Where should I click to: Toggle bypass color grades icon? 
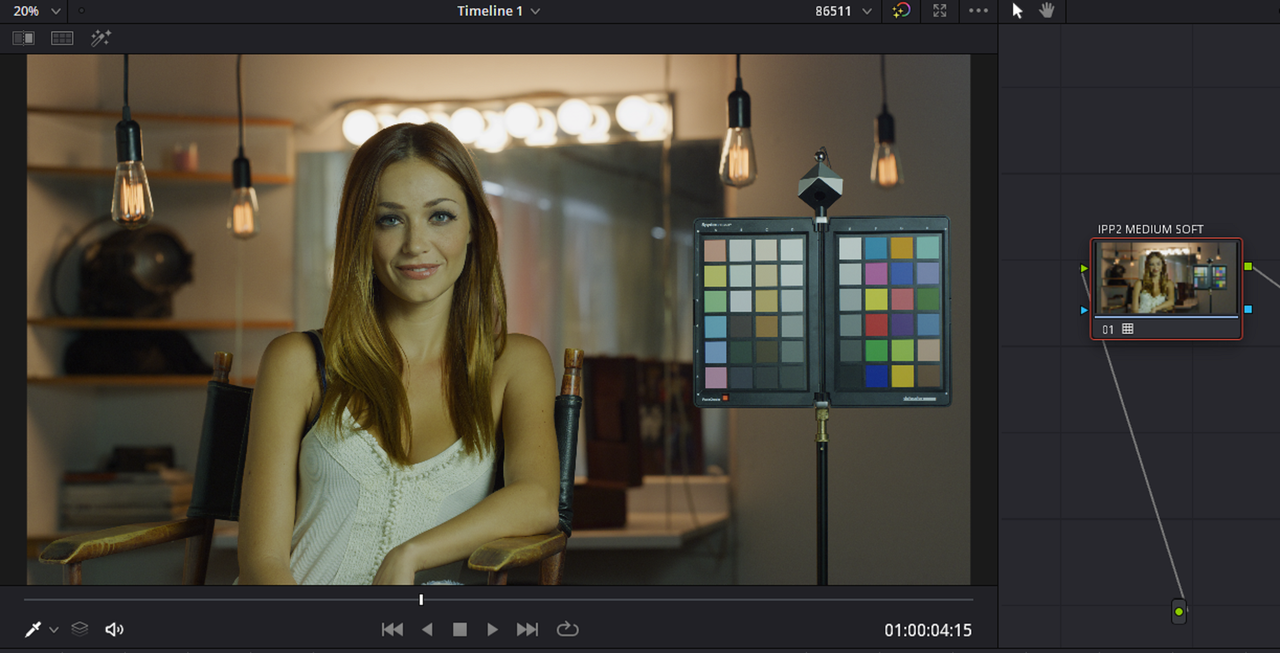coord(902,11)
